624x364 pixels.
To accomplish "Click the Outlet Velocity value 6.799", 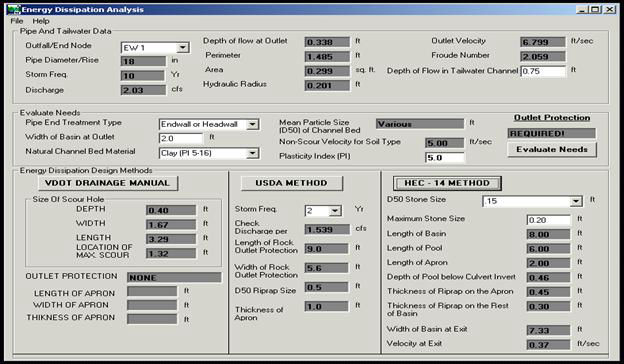I will (542, 42).
